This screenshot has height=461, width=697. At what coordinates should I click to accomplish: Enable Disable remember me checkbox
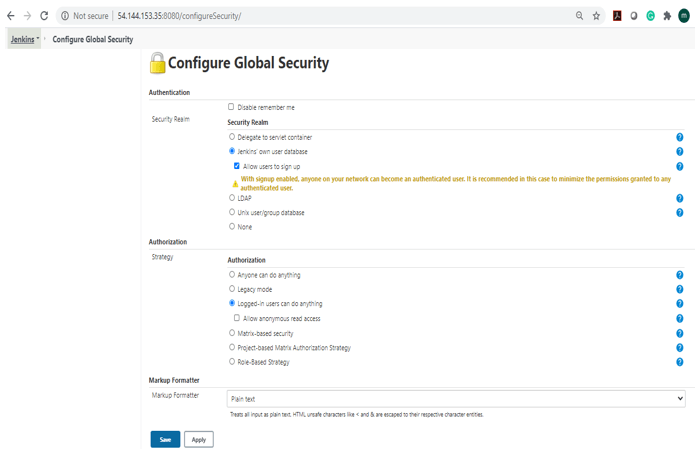(231, 107)
